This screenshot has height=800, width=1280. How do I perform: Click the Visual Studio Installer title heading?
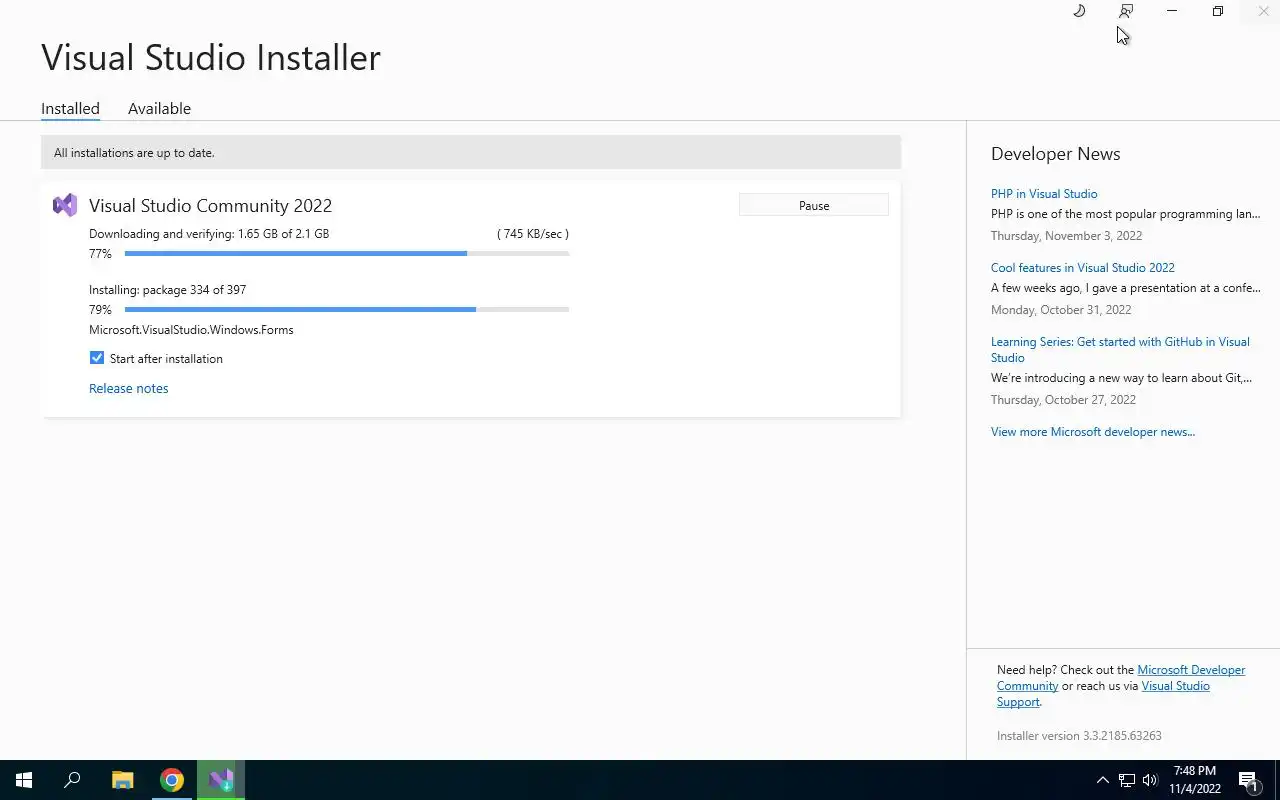pyautogui.click(x=211, y=57)
